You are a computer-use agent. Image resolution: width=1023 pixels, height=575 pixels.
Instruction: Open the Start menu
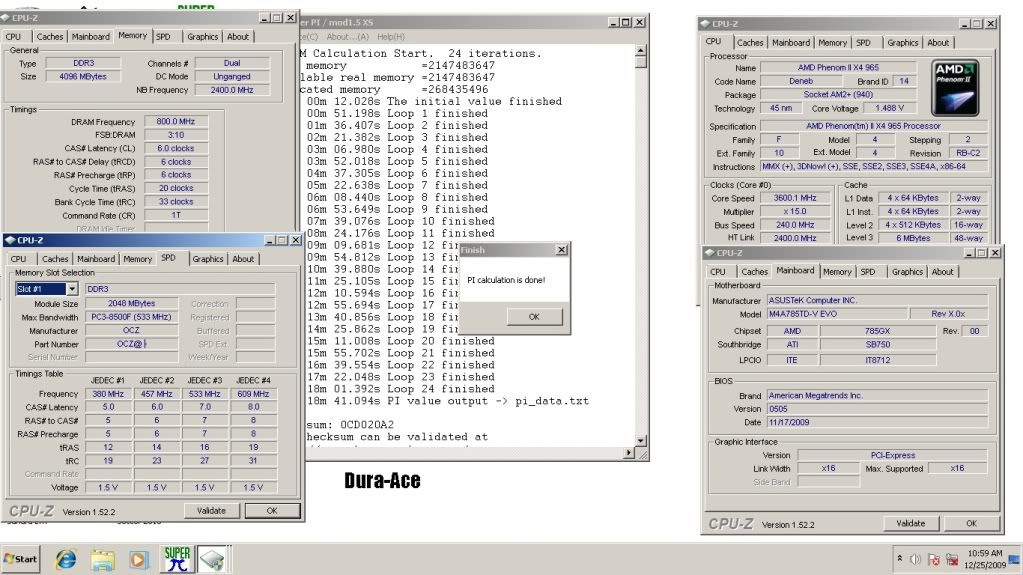point(21,559)
